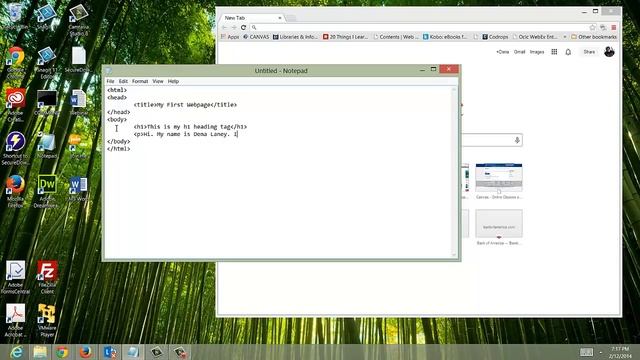
Task: Open the VMware Player desktop icon
Action: pos(47,320)
